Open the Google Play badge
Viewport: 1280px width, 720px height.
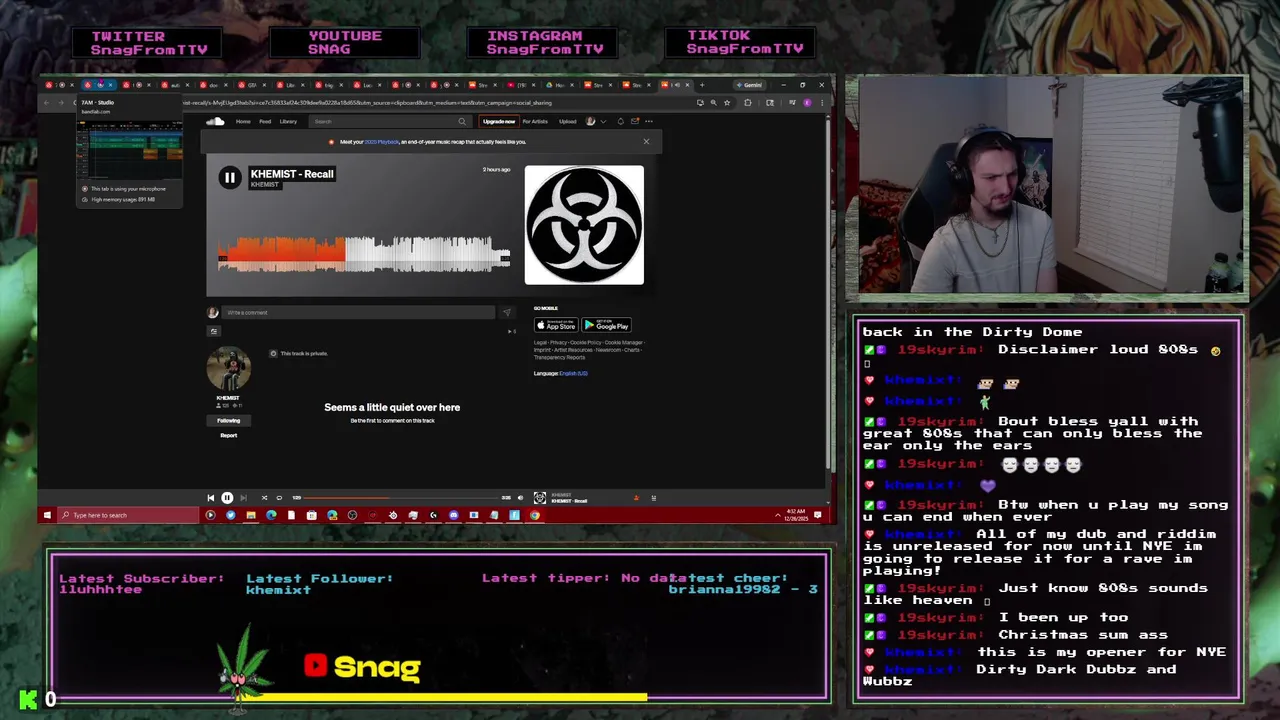coord(606,325)
